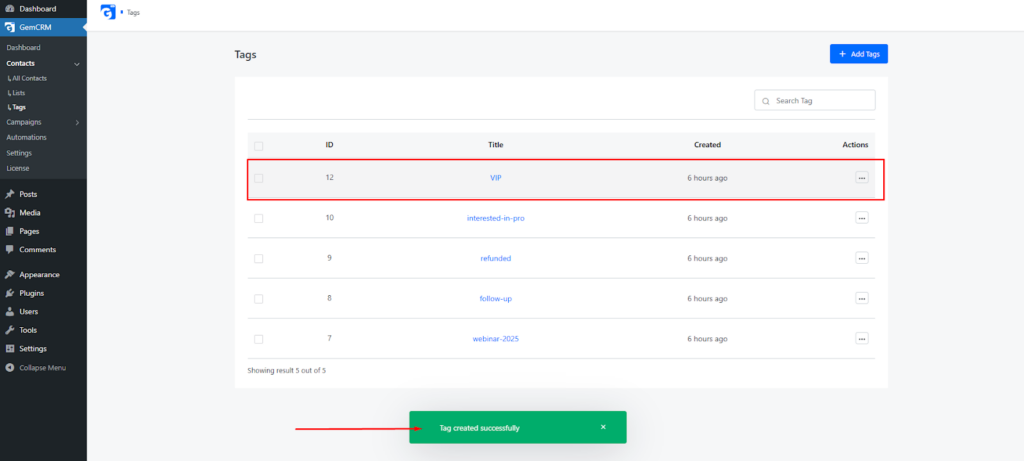
Task: Open the webinar-2025 tag link
Action: point(496,339)
